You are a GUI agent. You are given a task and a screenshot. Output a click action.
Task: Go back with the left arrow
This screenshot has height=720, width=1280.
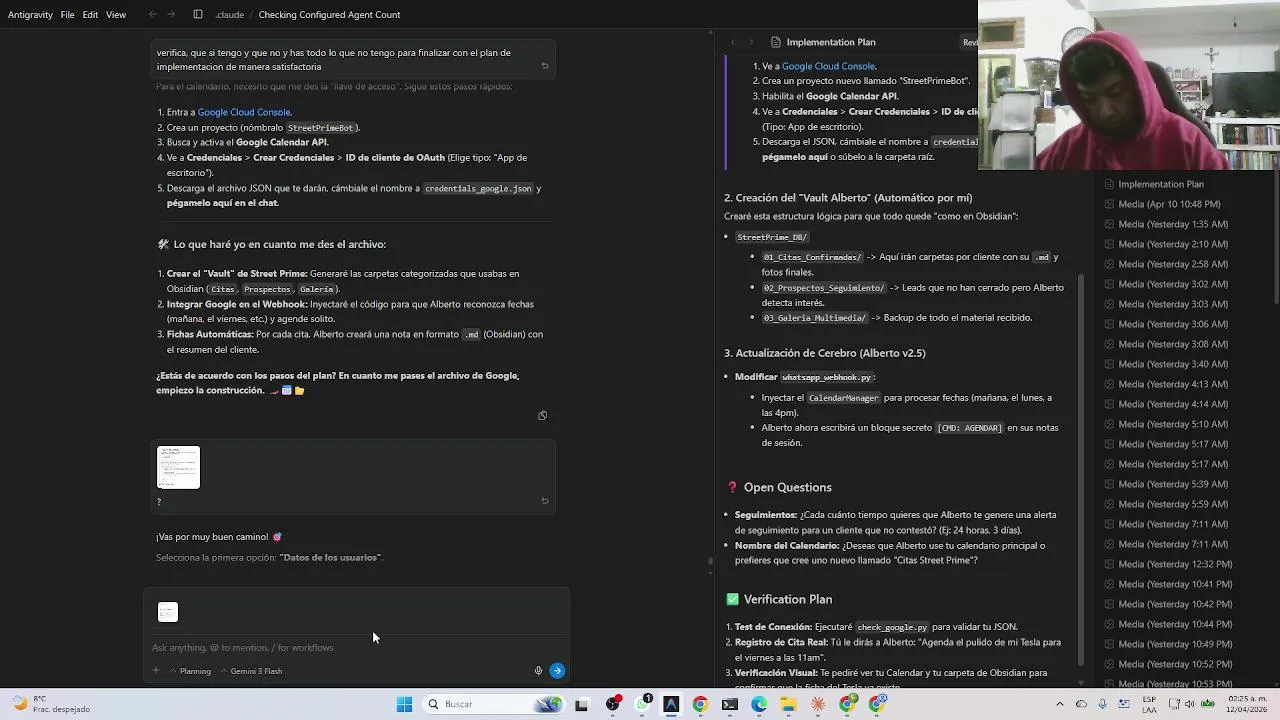pyautogui.click(x=152, y=15)
